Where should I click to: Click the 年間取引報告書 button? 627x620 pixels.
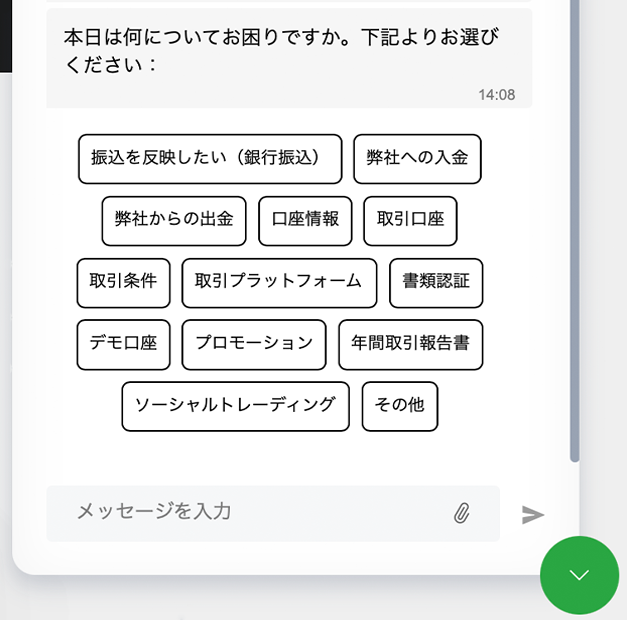click(x=410, y=344)
